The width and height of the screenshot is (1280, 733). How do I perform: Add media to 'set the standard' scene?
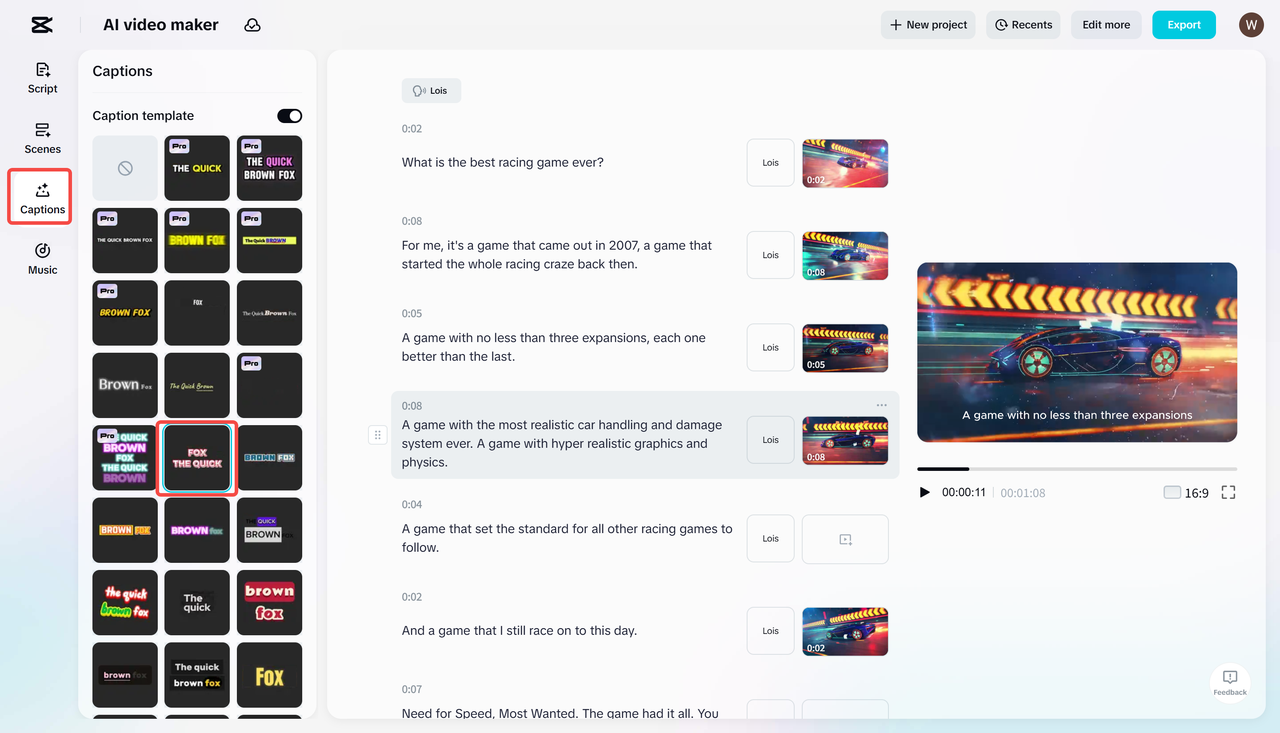click(x=845, y=539)
